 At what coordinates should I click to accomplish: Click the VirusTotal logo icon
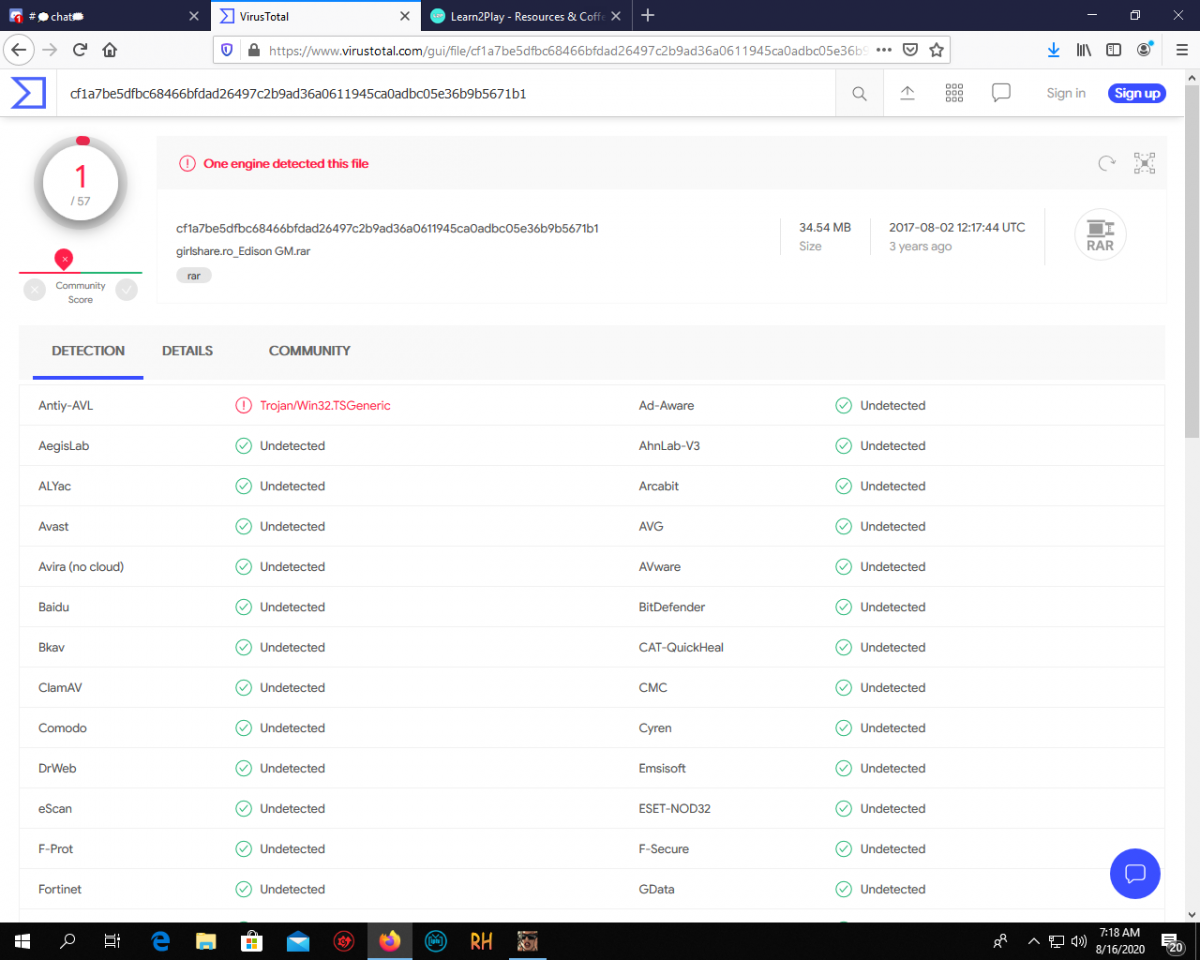pos(28,93)
